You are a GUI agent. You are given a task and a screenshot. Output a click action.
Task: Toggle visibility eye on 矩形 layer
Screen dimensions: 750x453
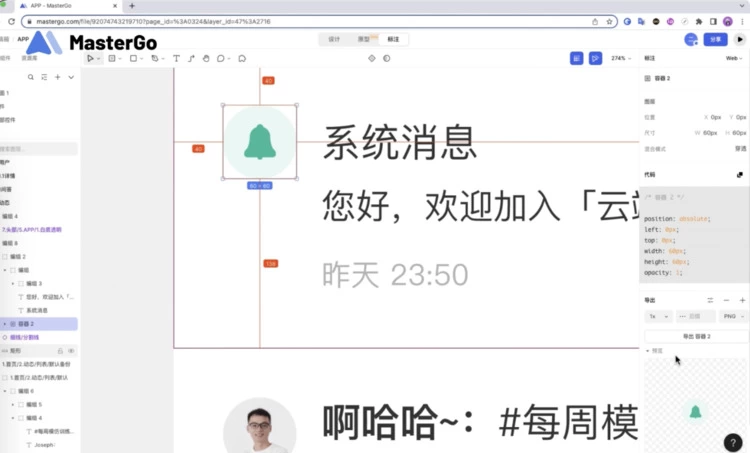71,351
